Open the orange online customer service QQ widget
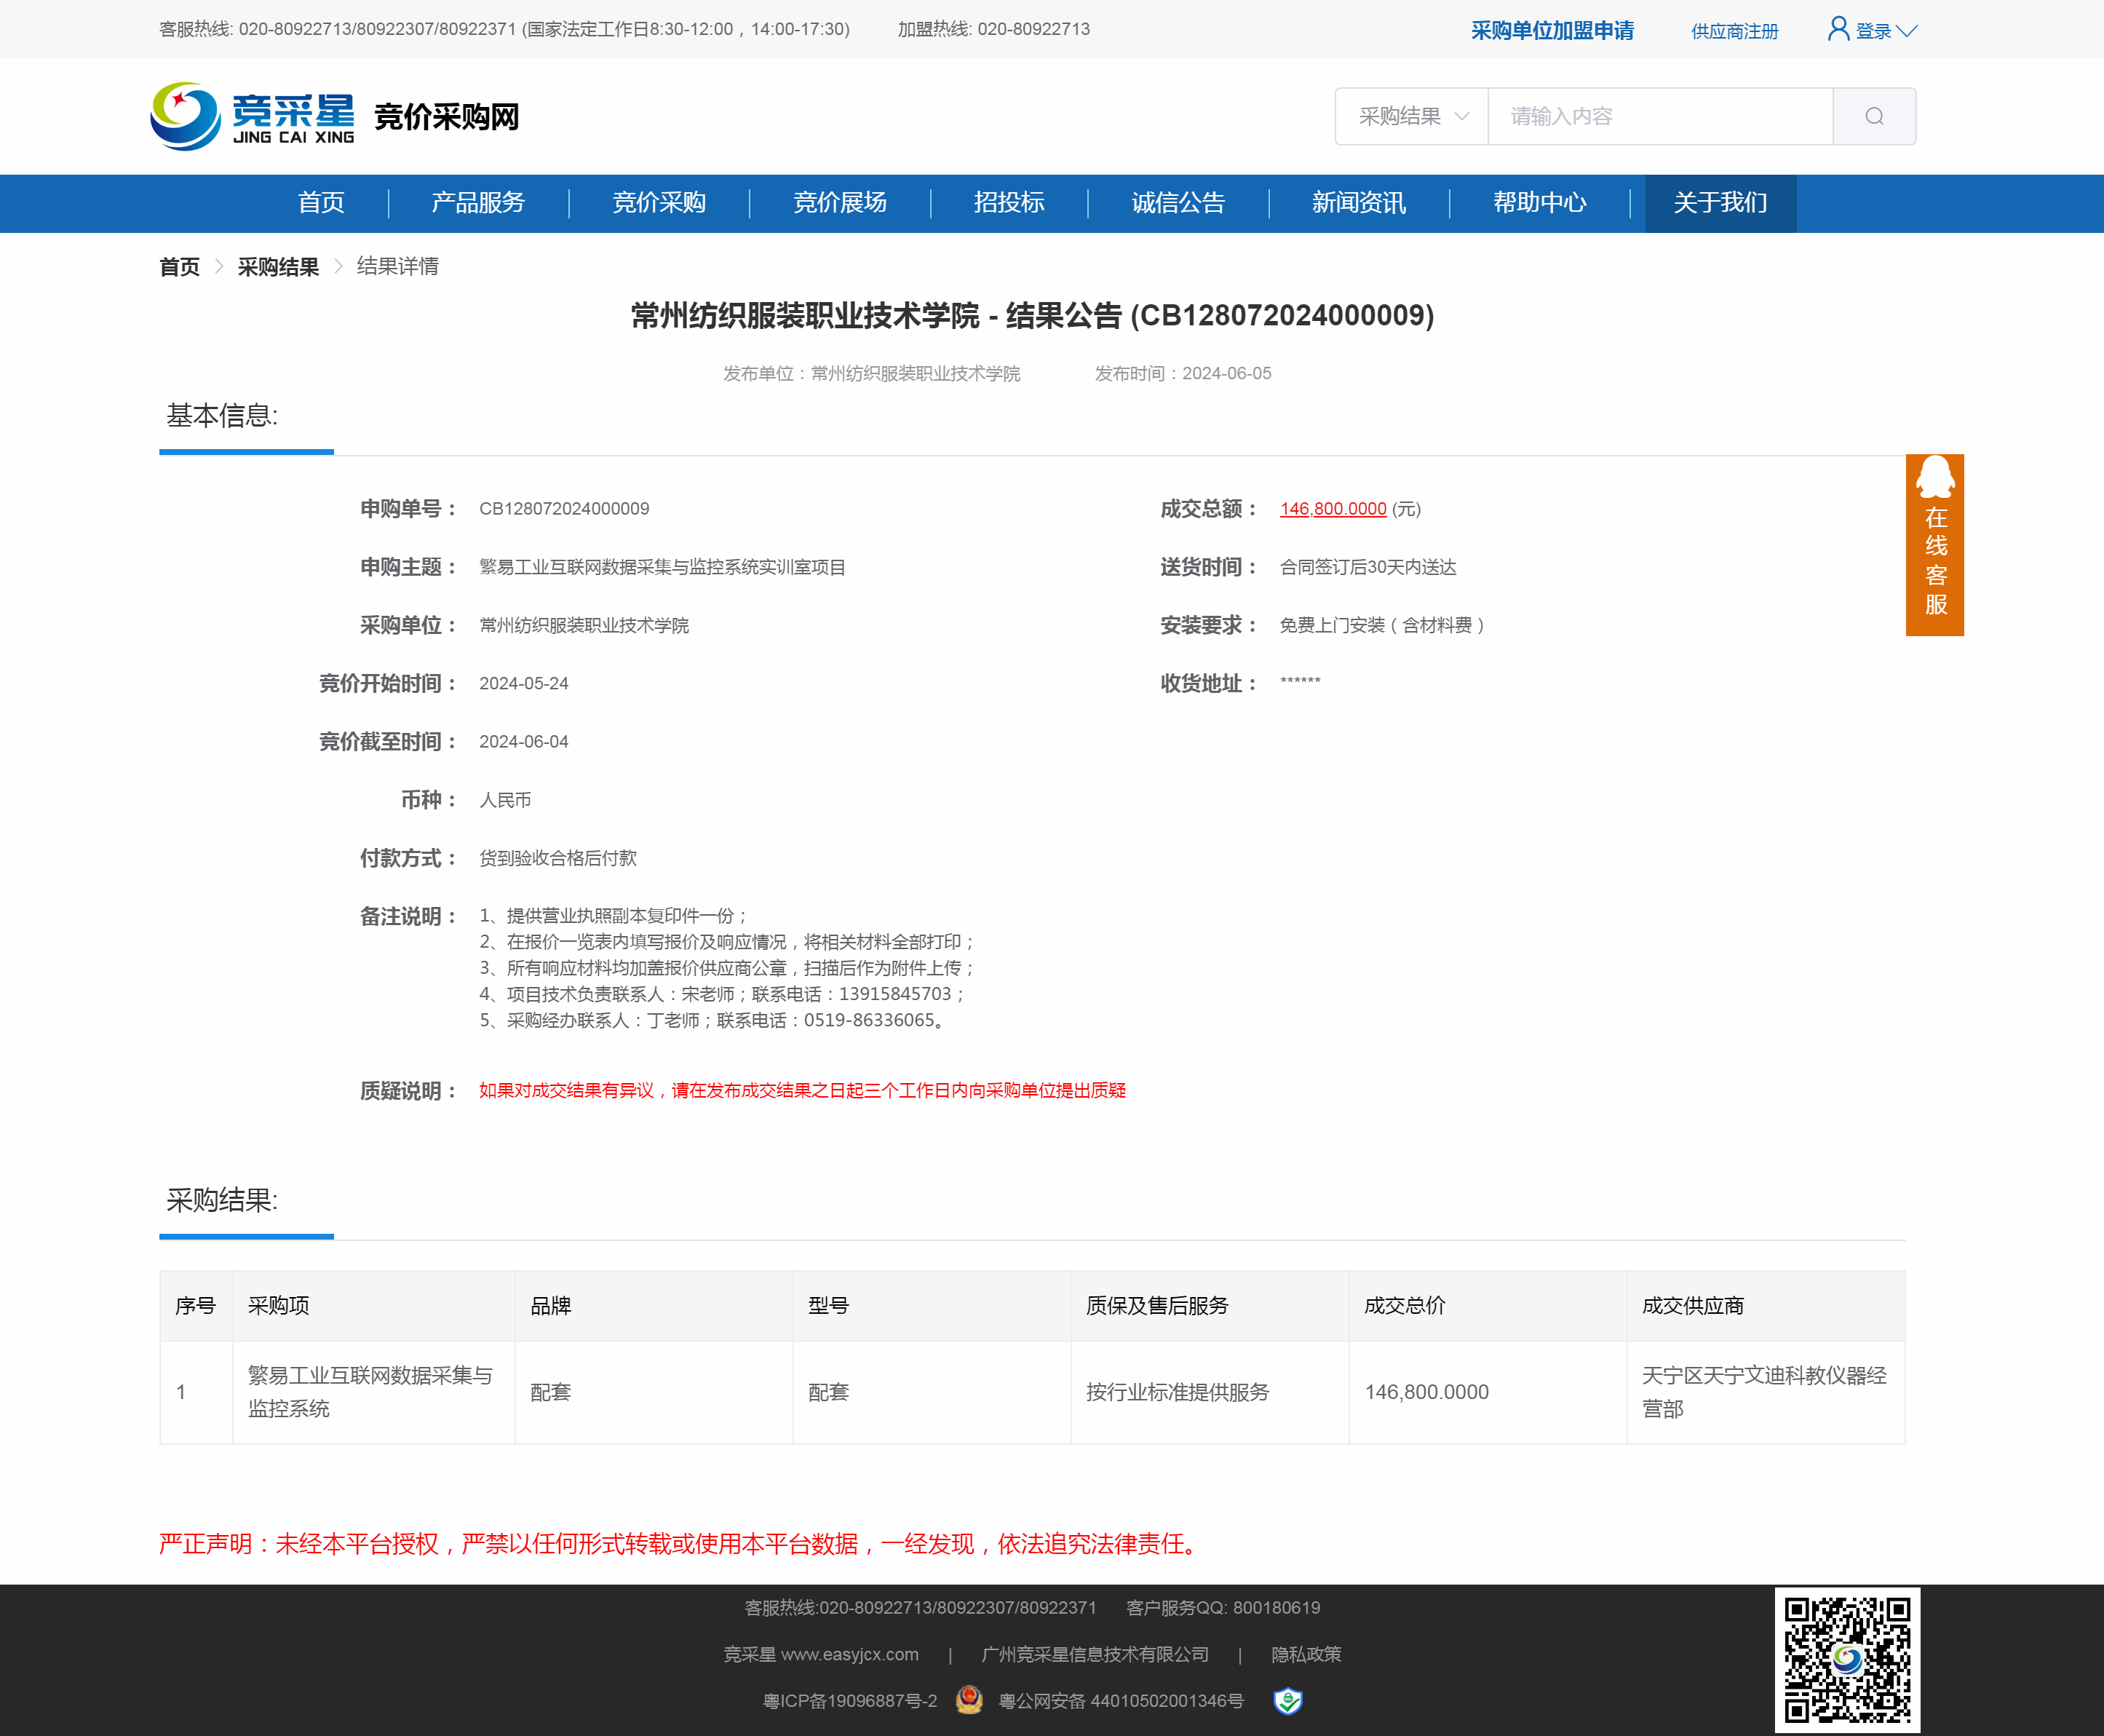 point(1934,545)
